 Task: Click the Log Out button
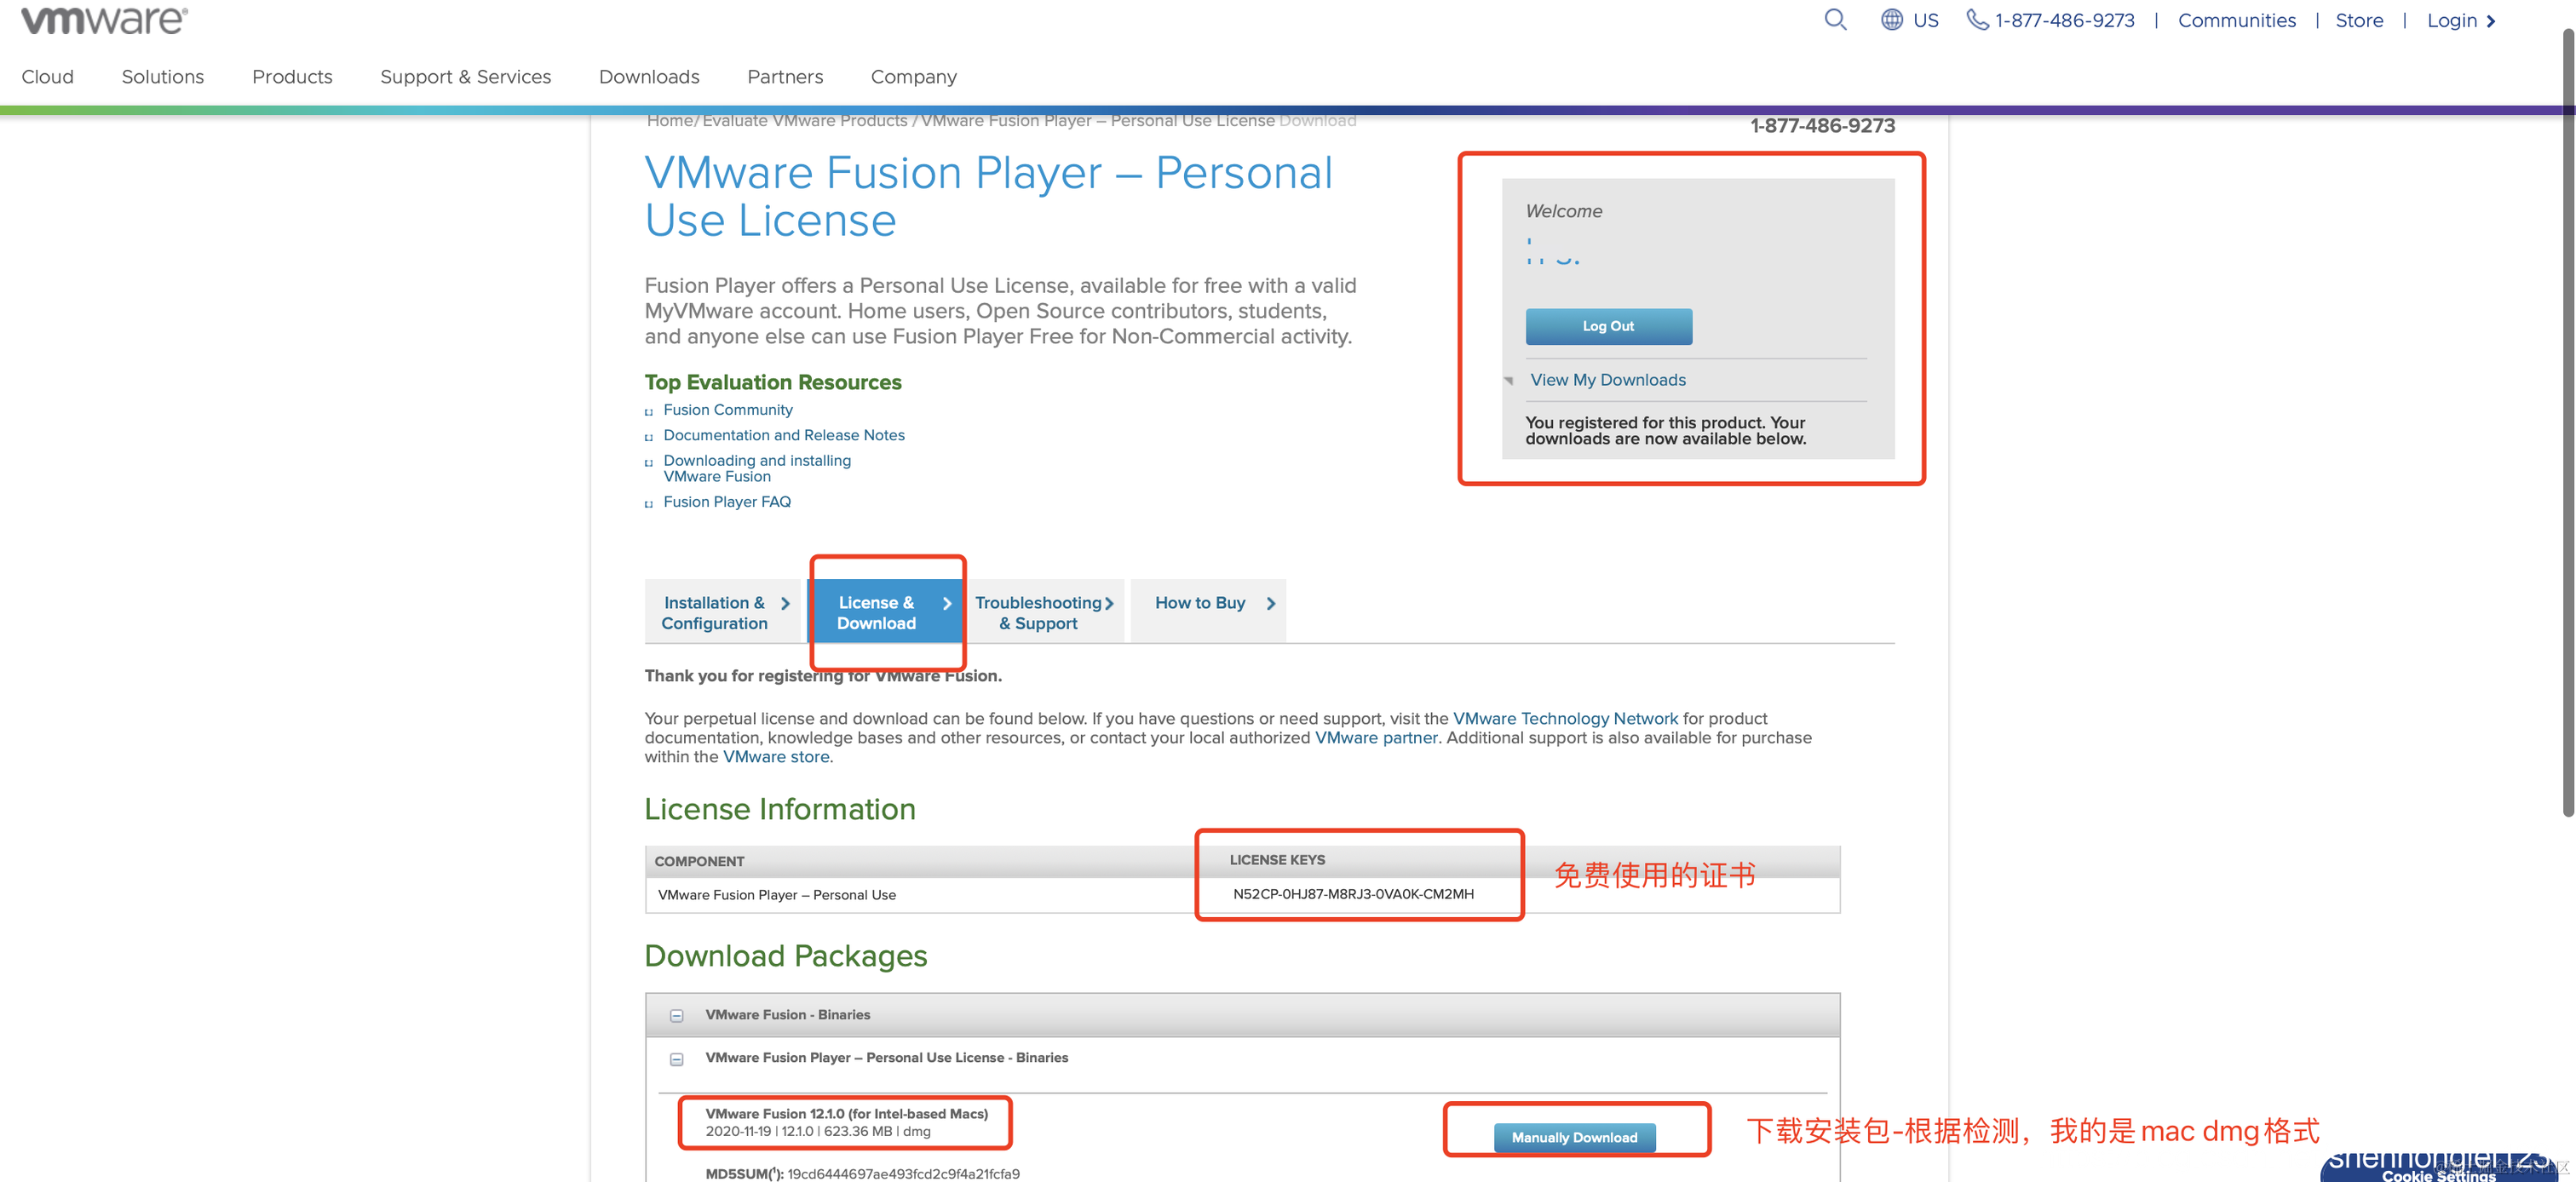tap(1608, 326)
